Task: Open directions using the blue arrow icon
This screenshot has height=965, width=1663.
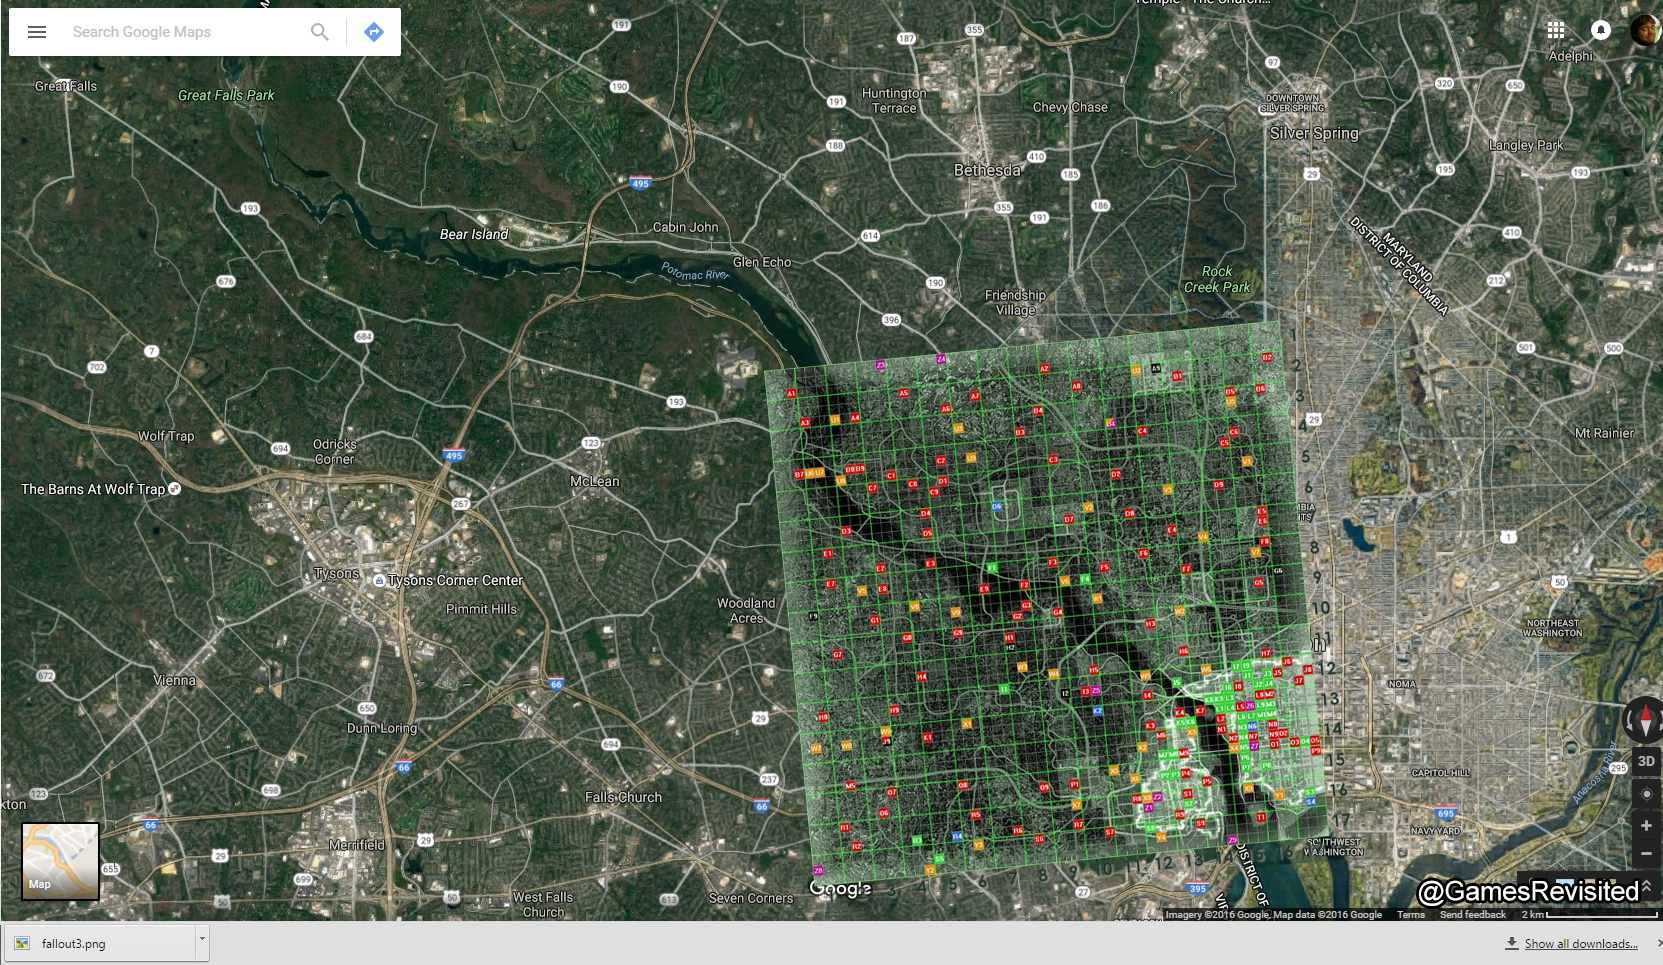Action: pyautogui.click(x=373, y=32)
